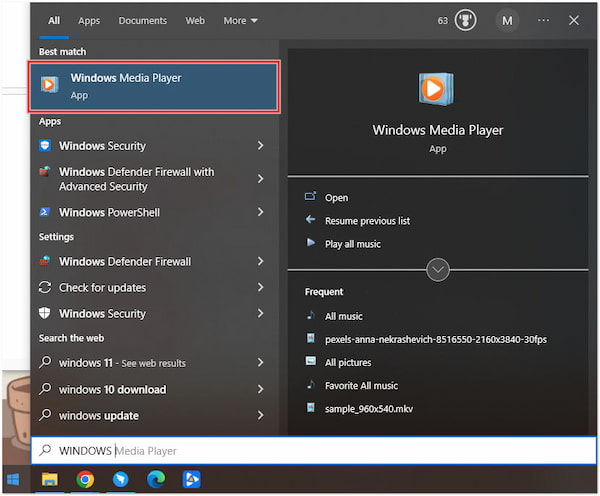Click the rewards points number 63
The width and height of the screenshot is (600, 496).
(443, 21)
